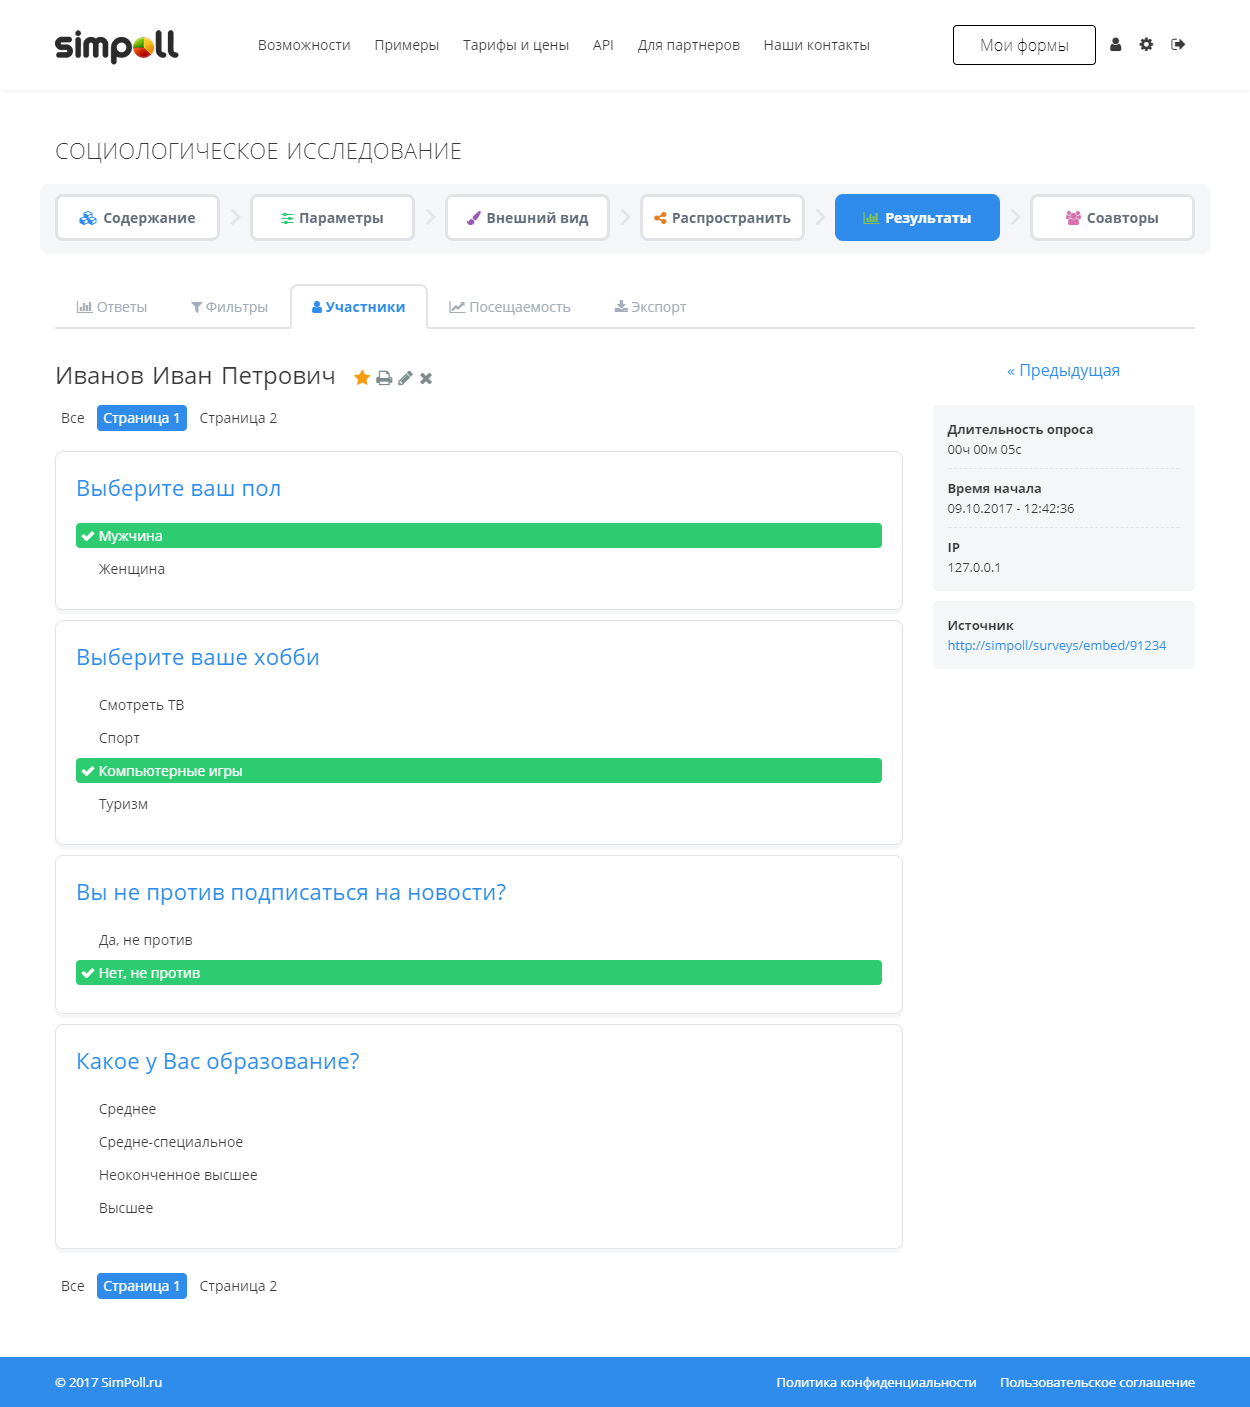Click the simpoll logo
This screenshot has width=1250, height=1407.
point(117,46)
